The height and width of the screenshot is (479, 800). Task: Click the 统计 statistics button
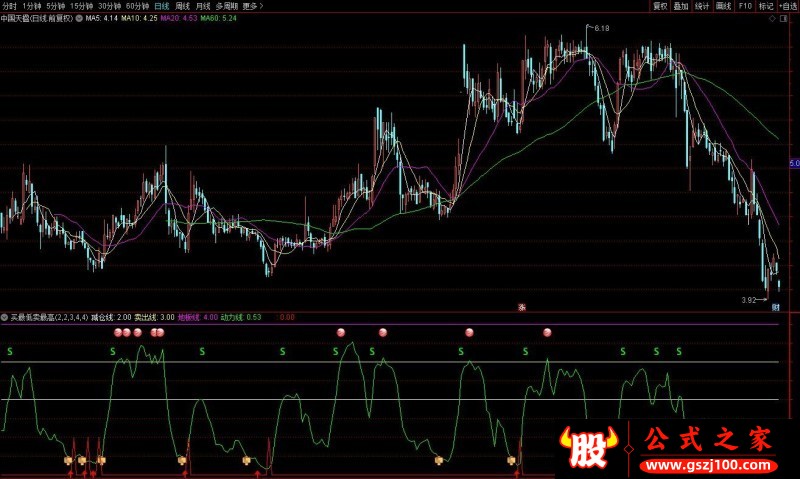point(701,6)
